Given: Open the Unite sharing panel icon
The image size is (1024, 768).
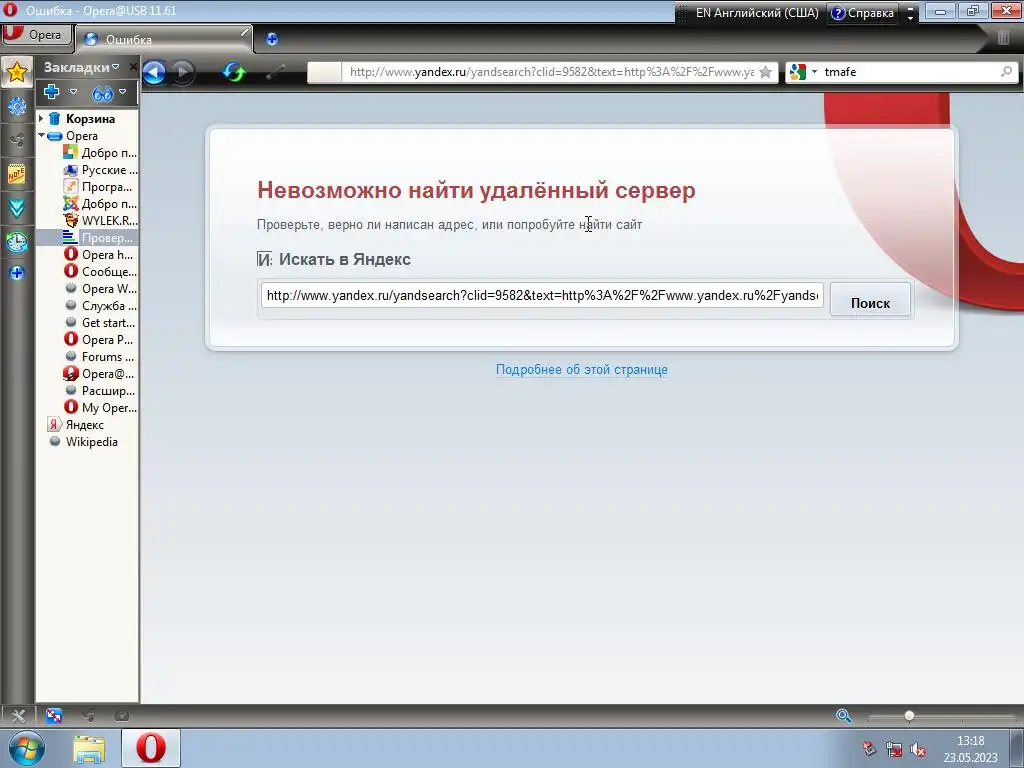Looking at the screenshot, I should (x=17, y=140).
